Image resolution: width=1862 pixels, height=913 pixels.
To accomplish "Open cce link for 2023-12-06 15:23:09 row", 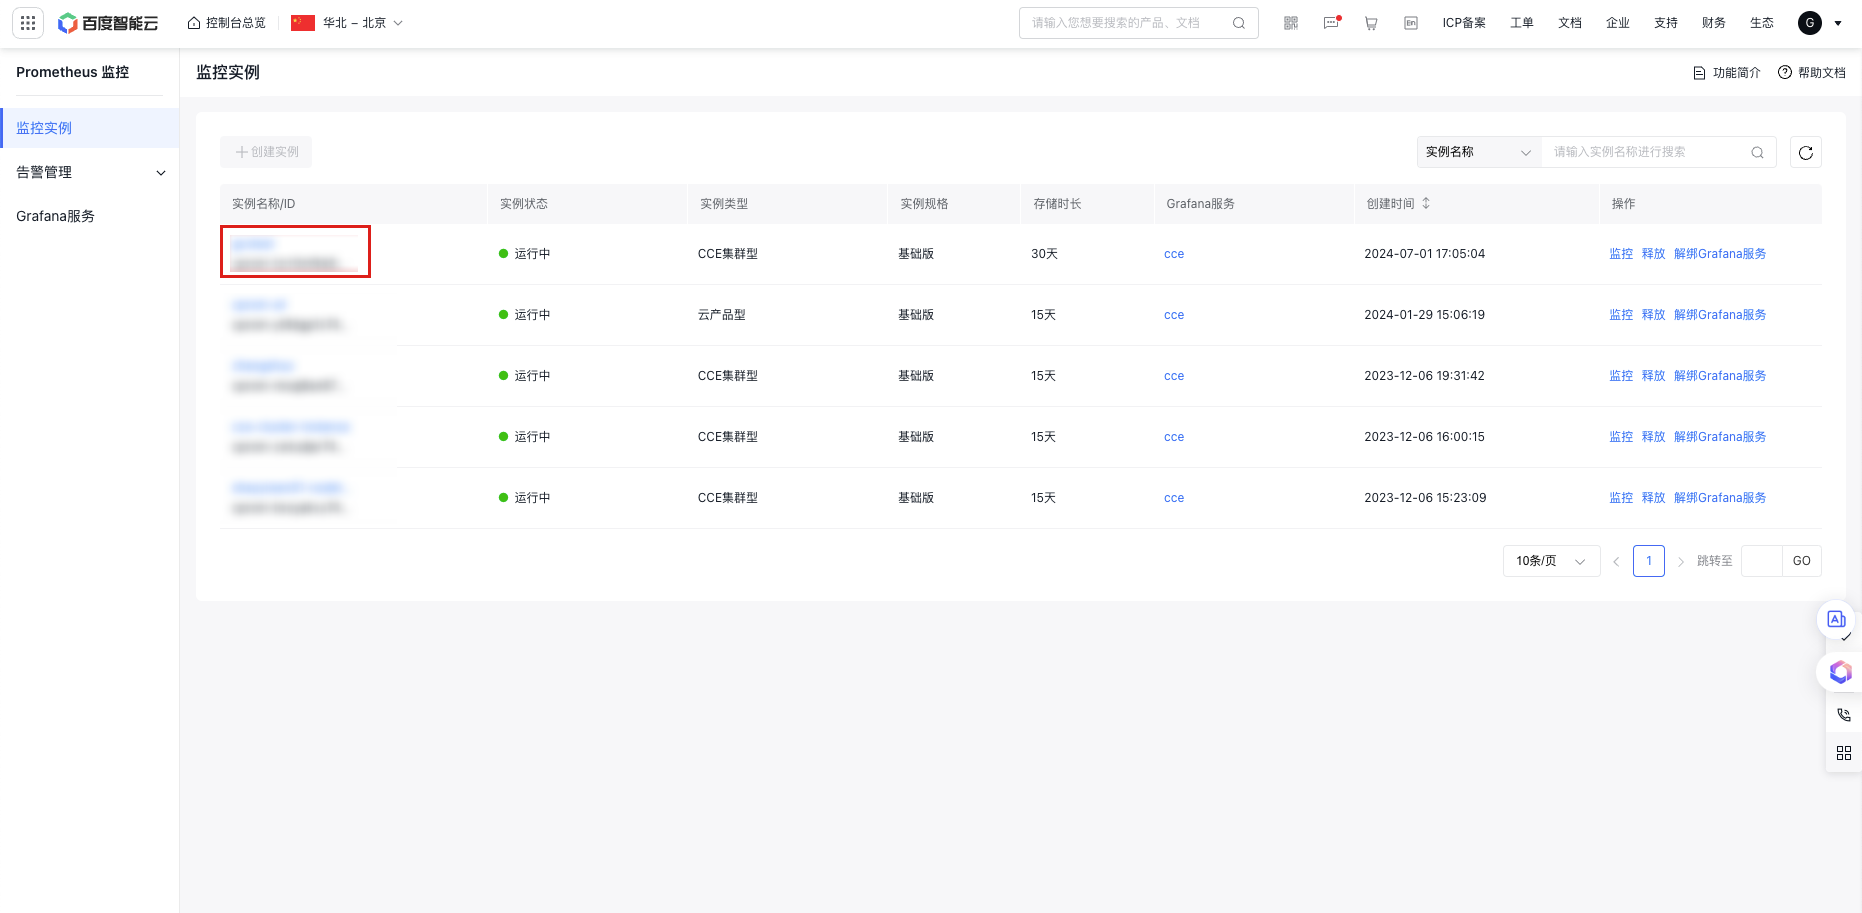I will [x=1174, y=498].
